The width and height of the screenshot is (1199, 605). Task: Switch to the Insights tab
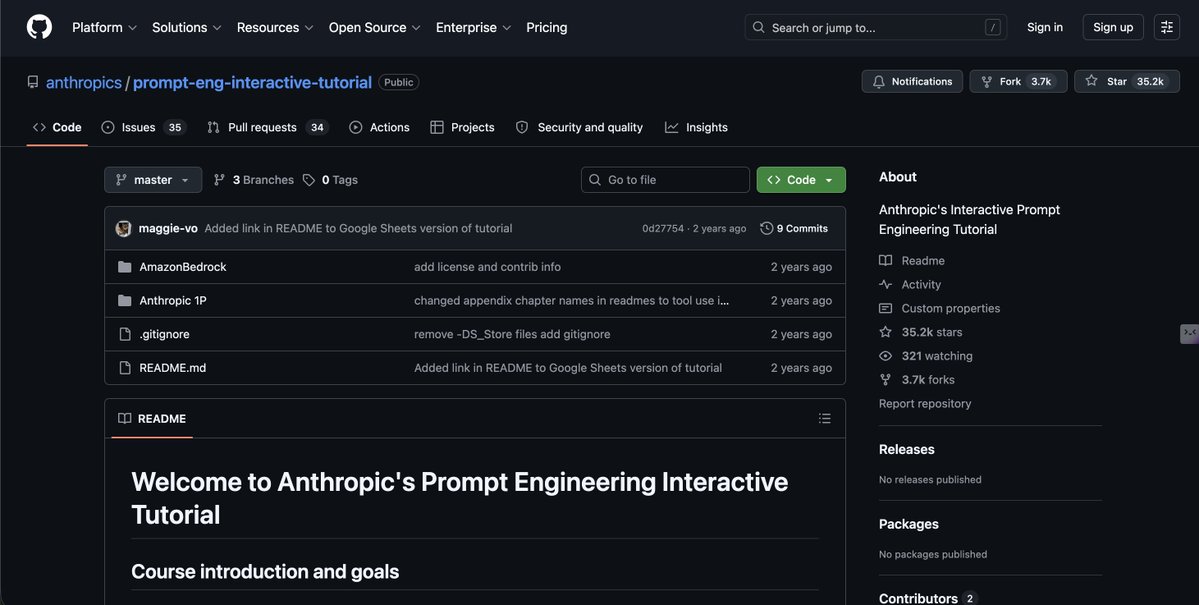coord(697,128)
